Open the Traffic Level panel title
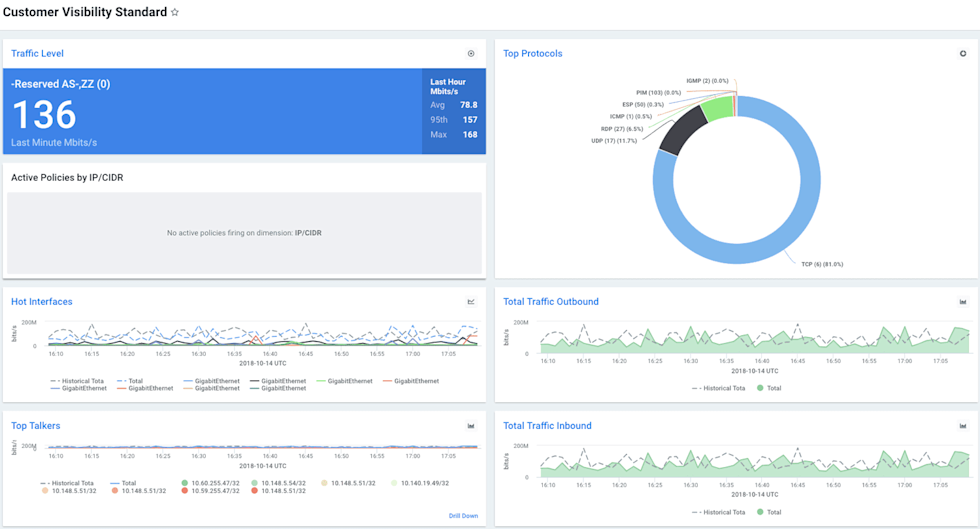Viewport: 980px width, 529px height. (38, 54)
